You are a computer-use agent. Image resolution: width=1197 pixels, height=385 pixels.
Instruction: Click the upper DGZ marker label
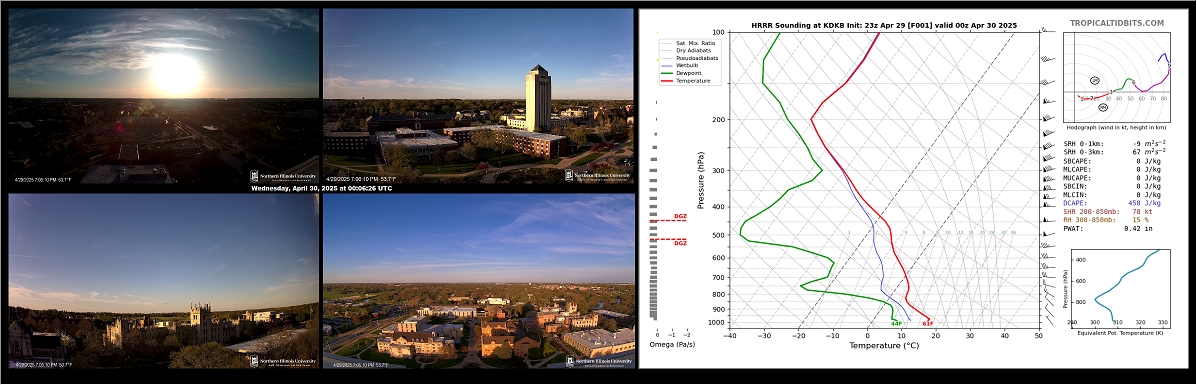click(679, 216)
